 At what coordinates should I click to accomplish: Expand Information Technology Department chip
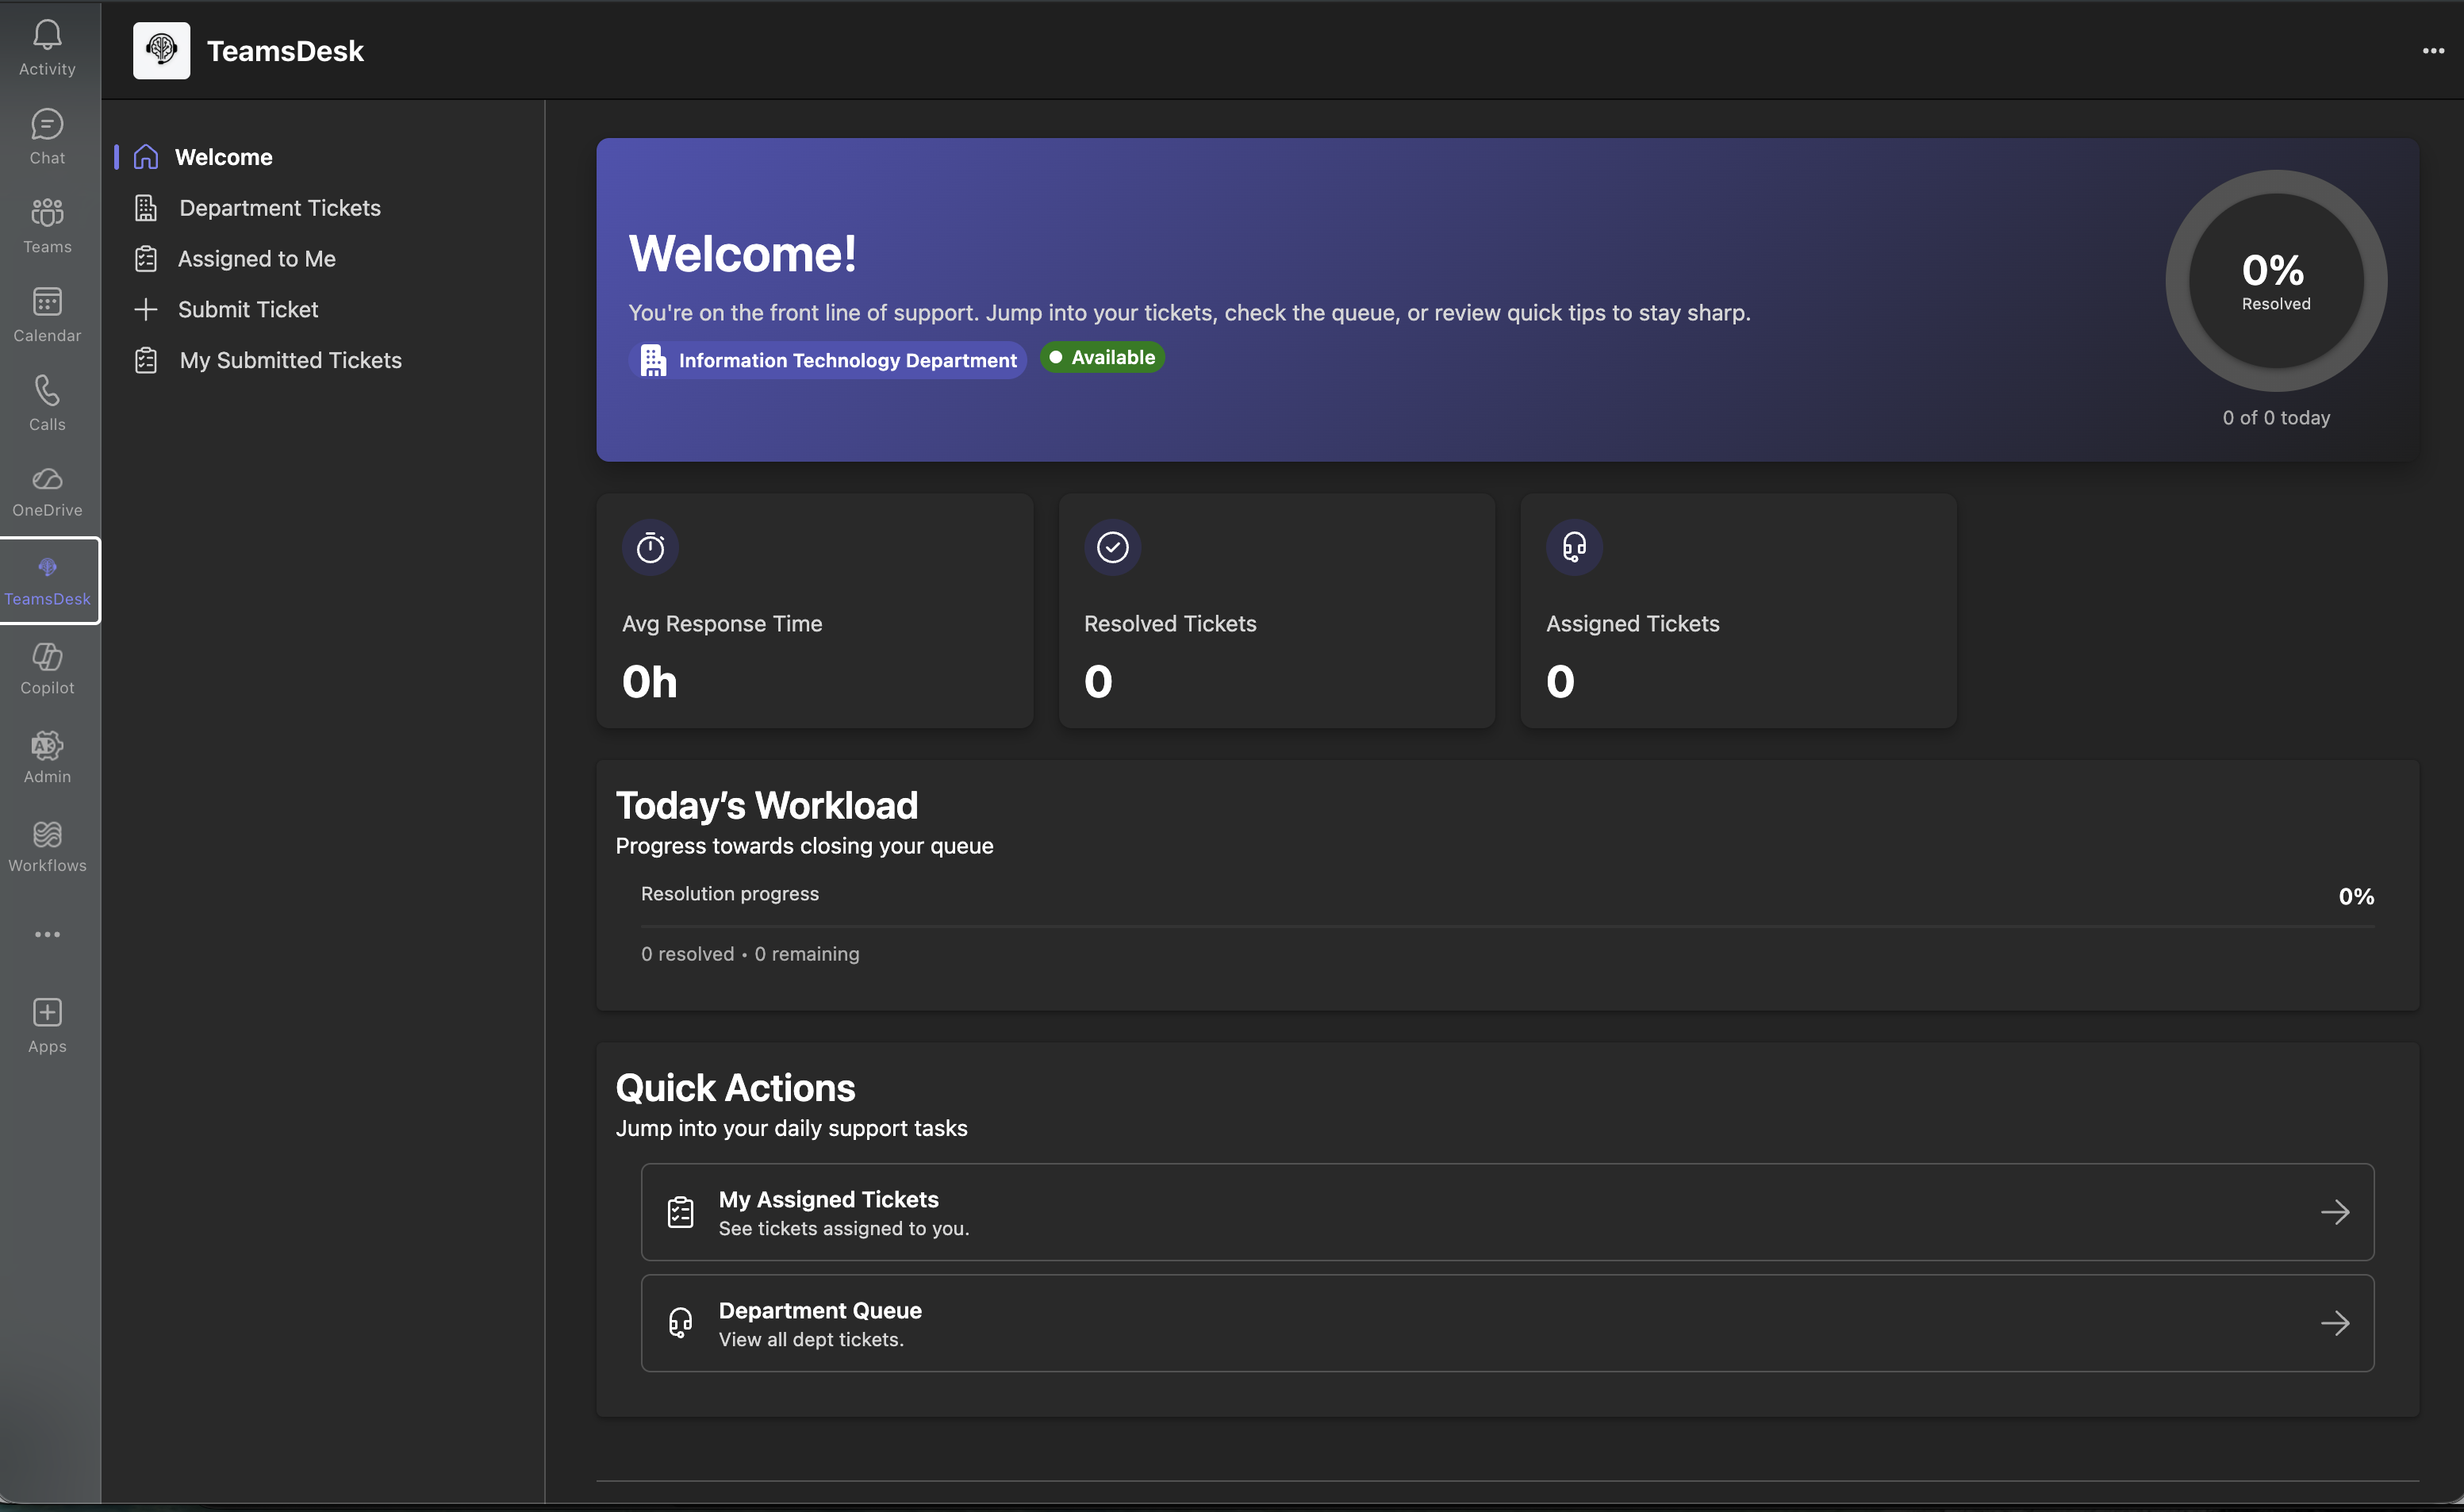(x=828, y=360)
